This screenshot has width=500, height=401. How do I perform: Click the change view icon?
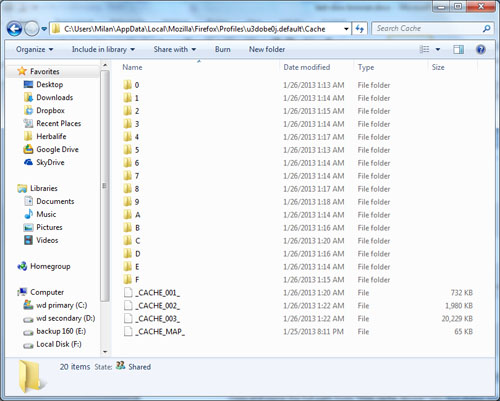(x=424, y=49)
